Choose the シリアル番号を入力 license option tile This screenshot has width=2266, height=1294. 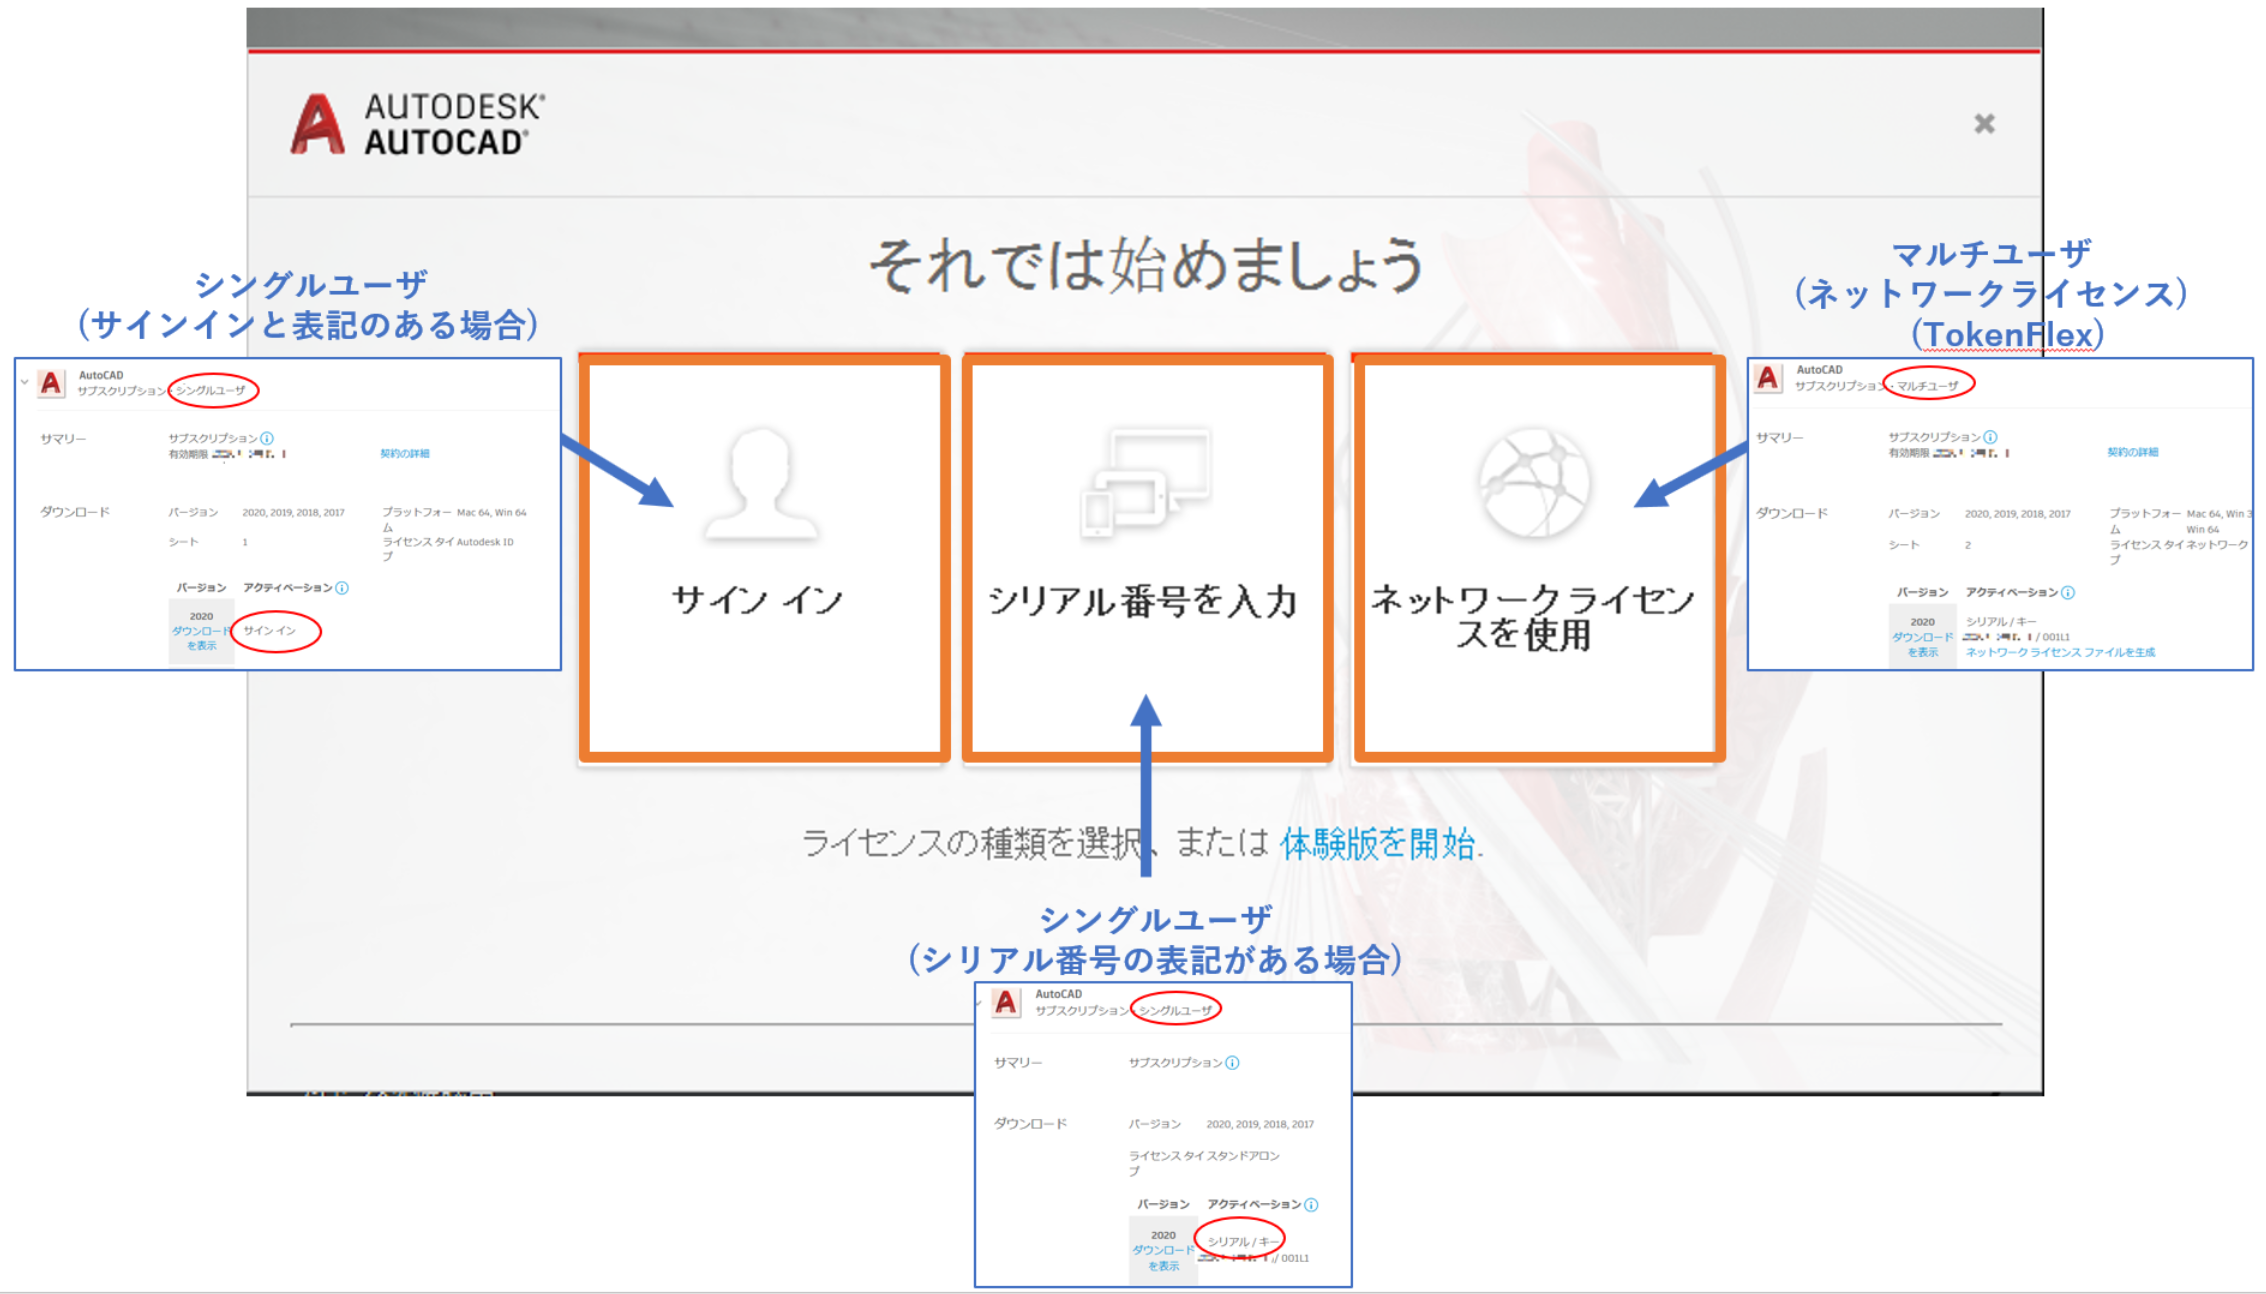tap(1146, 559)
